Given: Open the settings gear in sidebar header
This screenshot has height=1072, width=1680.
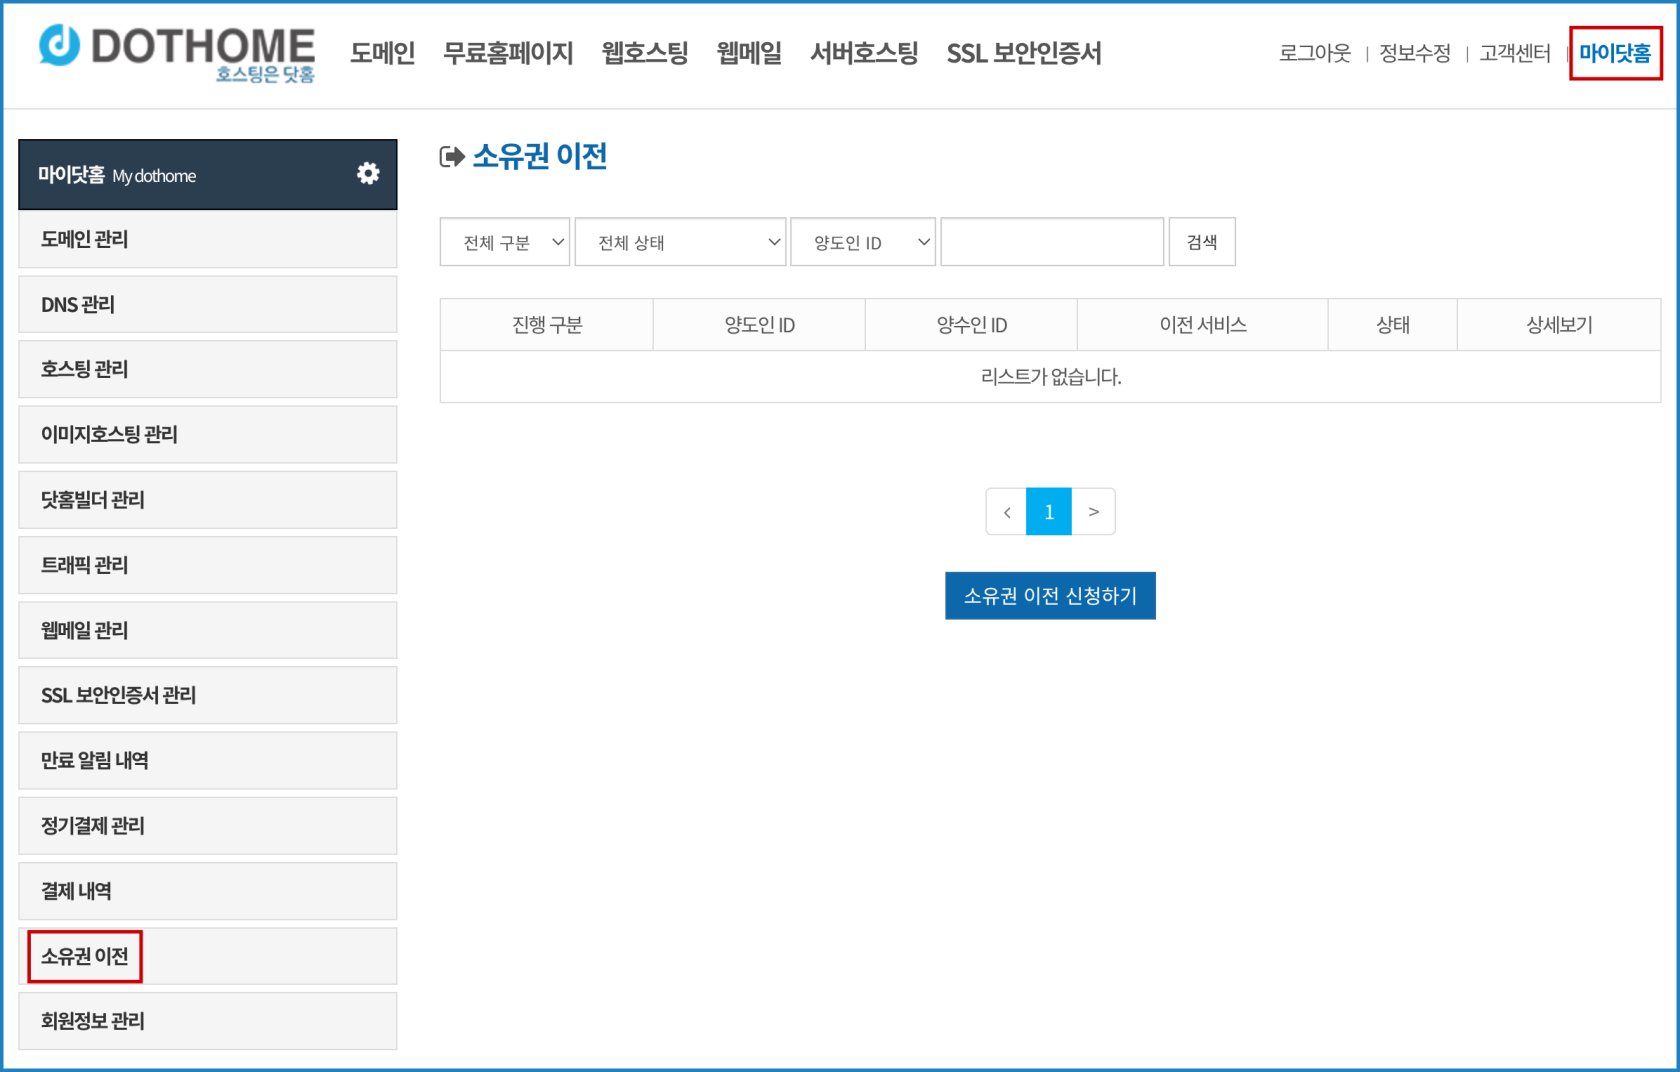Looking at the screenshot, I should pos(368,173).
